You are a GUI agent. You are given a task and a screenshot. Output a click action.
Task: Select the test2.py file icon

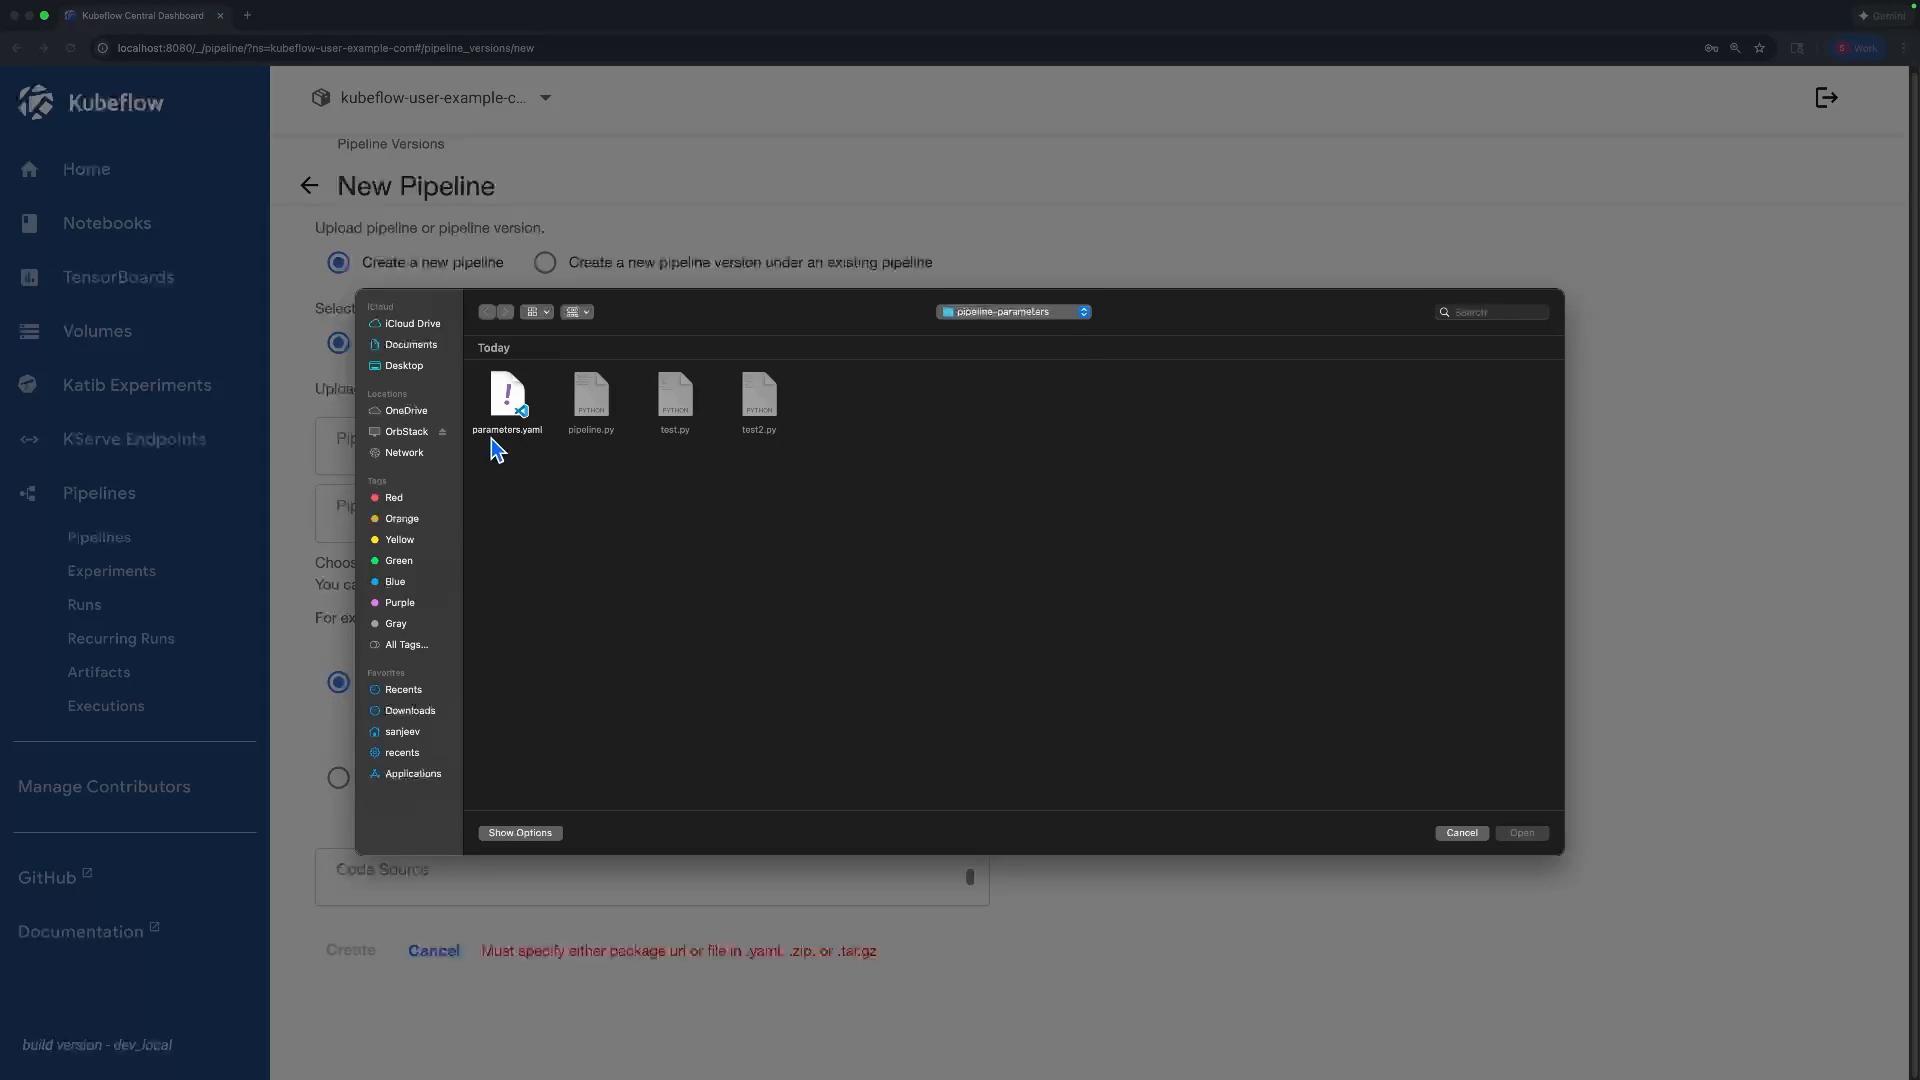point(759,394)
